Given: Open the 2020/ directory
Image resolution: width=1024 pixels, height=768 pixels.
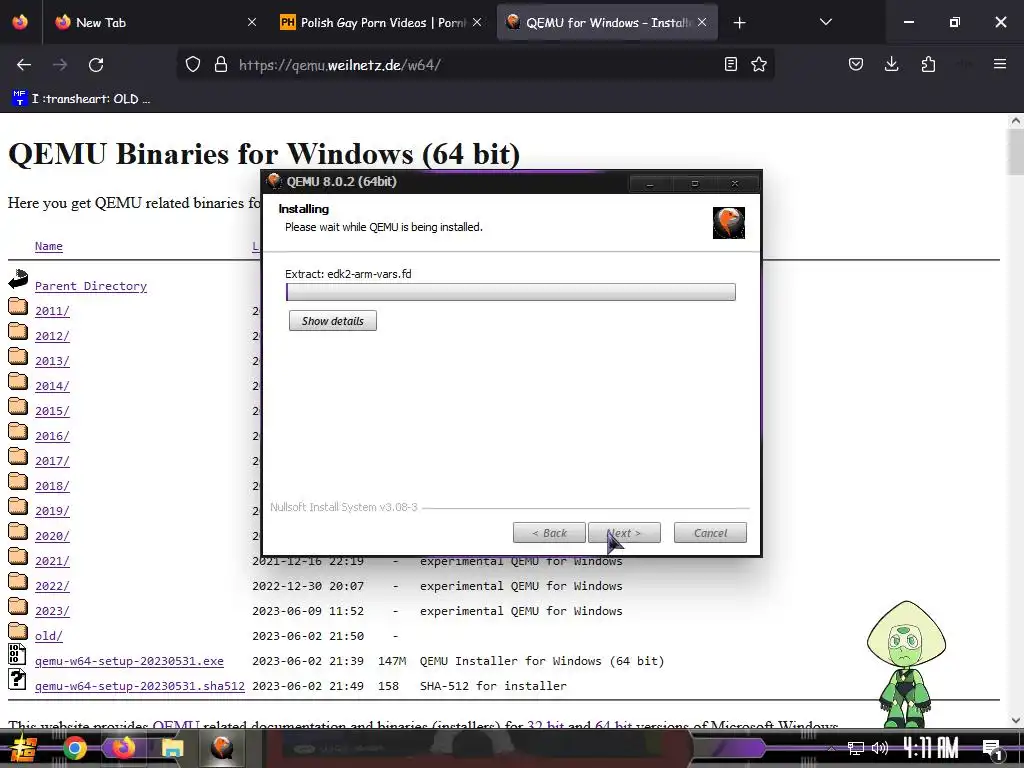Looking at the screenshot, I should pyautogui.click(x=52, y=536).
